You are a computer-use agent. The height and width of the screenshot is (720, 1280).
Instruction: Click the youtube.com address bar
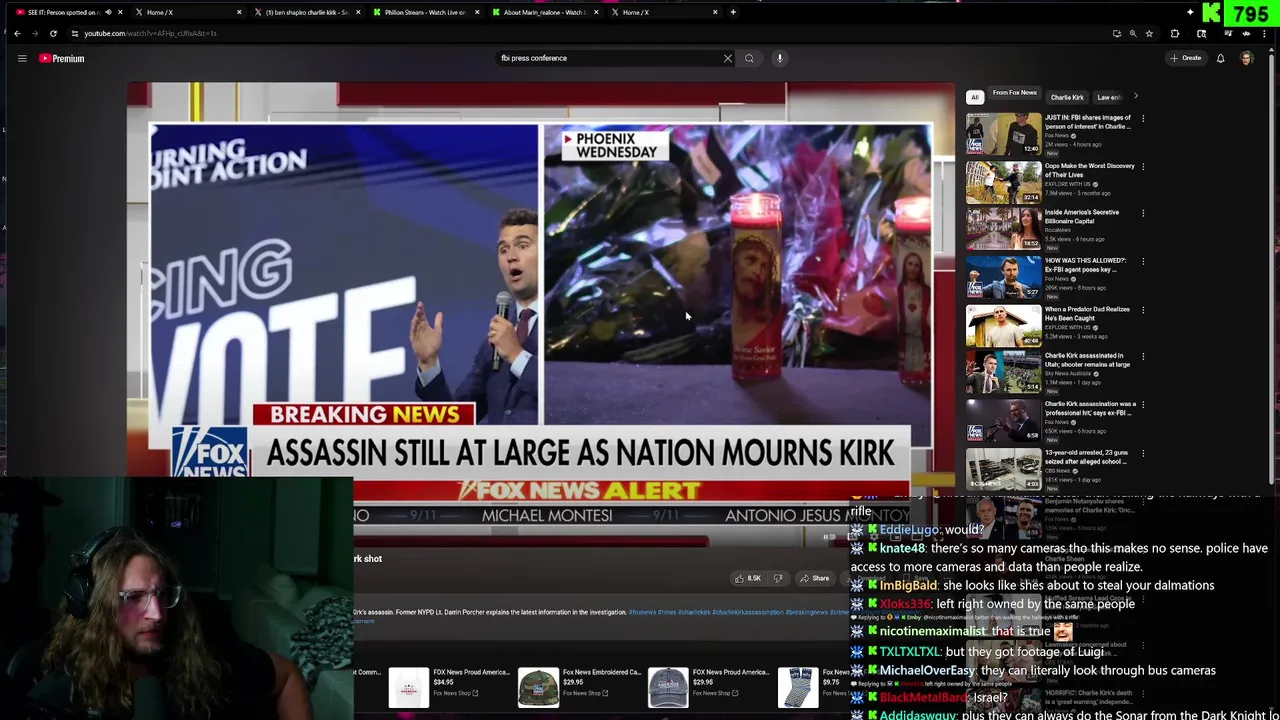(590, 33)
